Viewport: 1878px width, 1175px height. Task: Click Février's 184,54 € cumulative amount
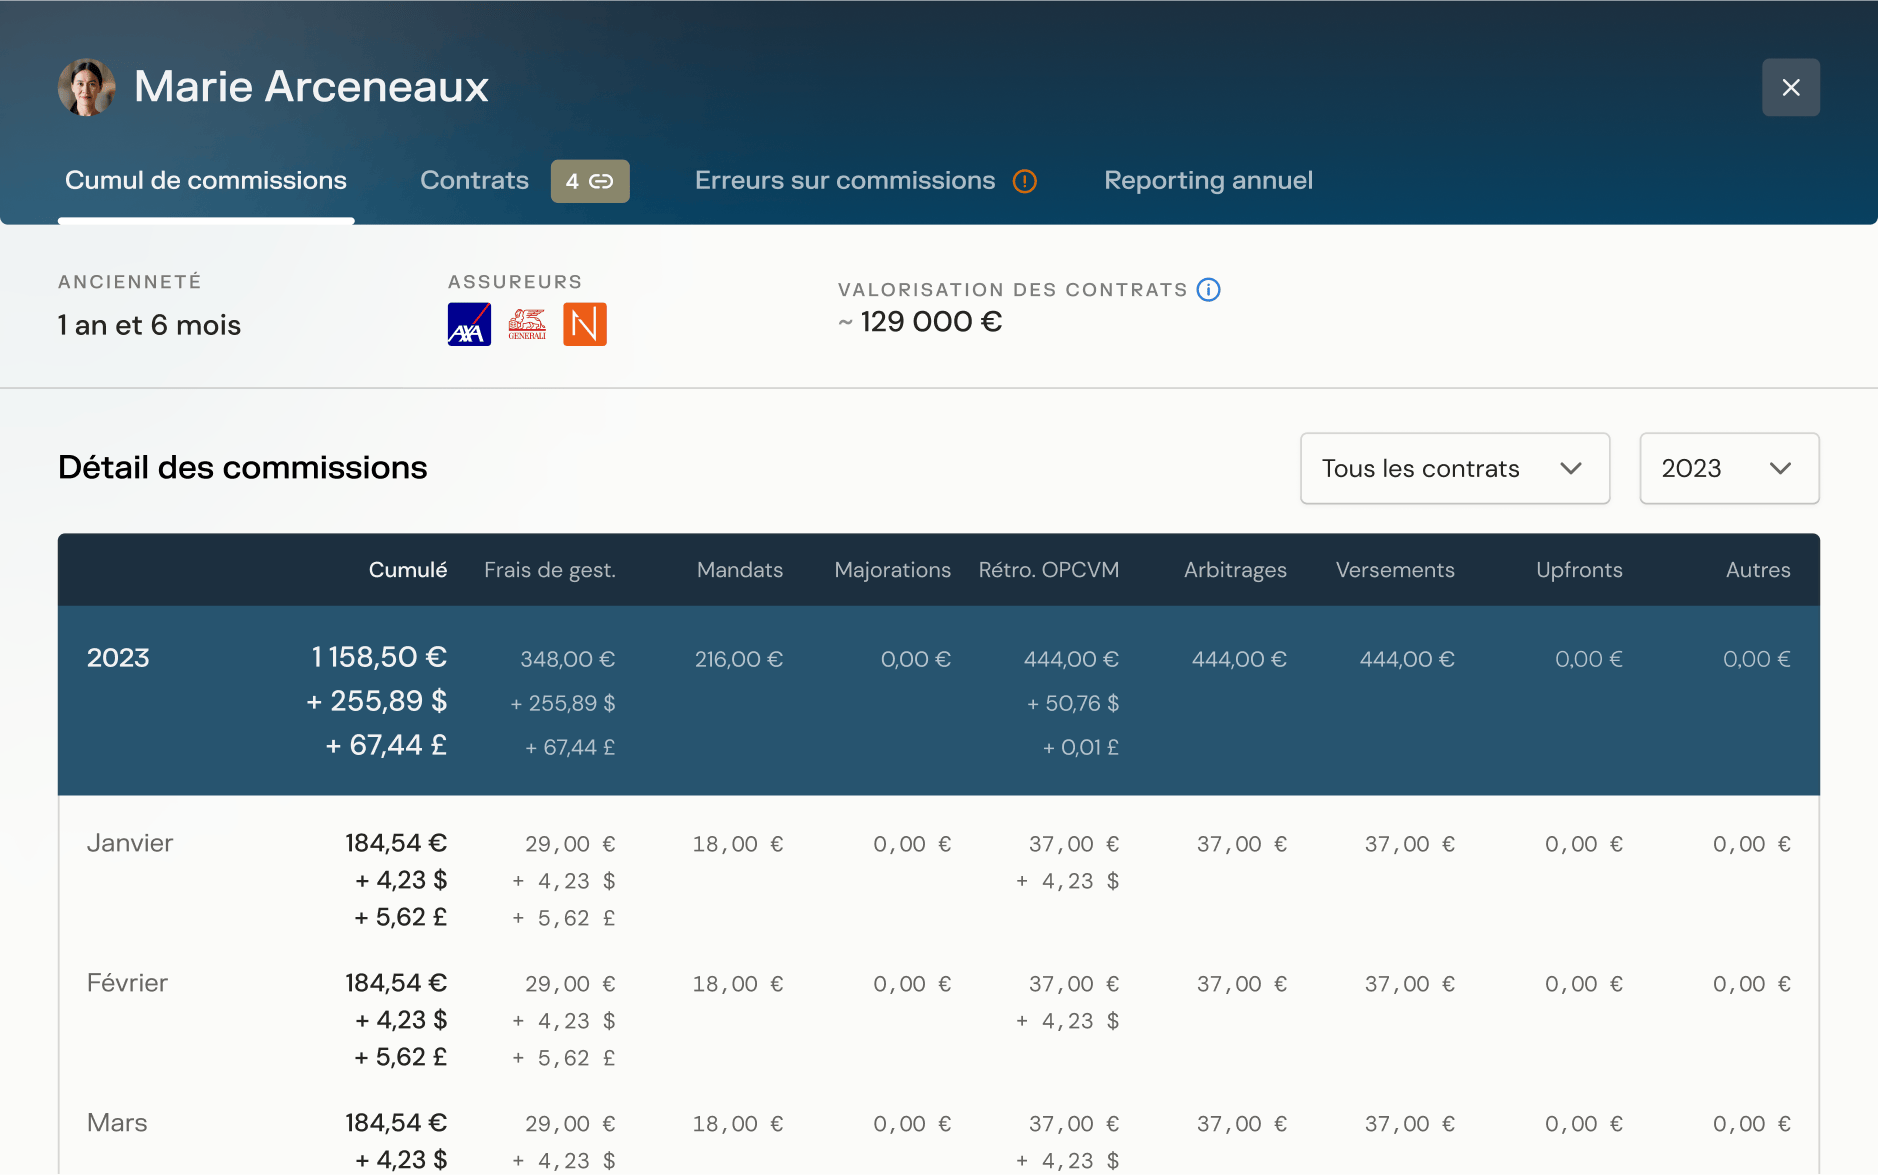coord(396,983)
